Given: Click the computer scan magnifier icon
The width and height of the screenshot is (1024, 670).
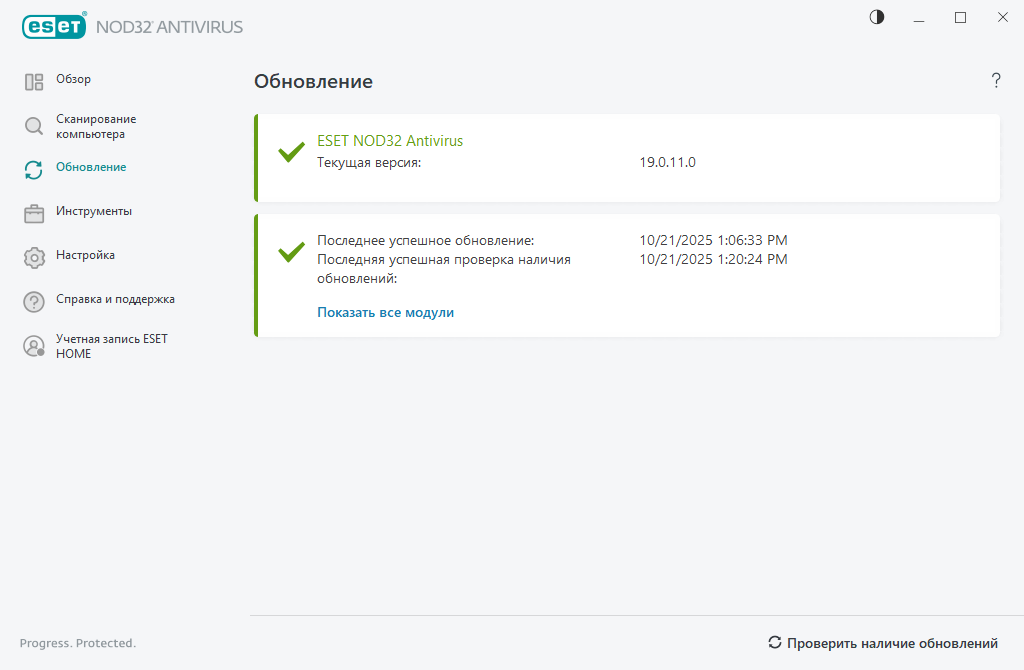Looking at the screenshot, I should point(34,126).
